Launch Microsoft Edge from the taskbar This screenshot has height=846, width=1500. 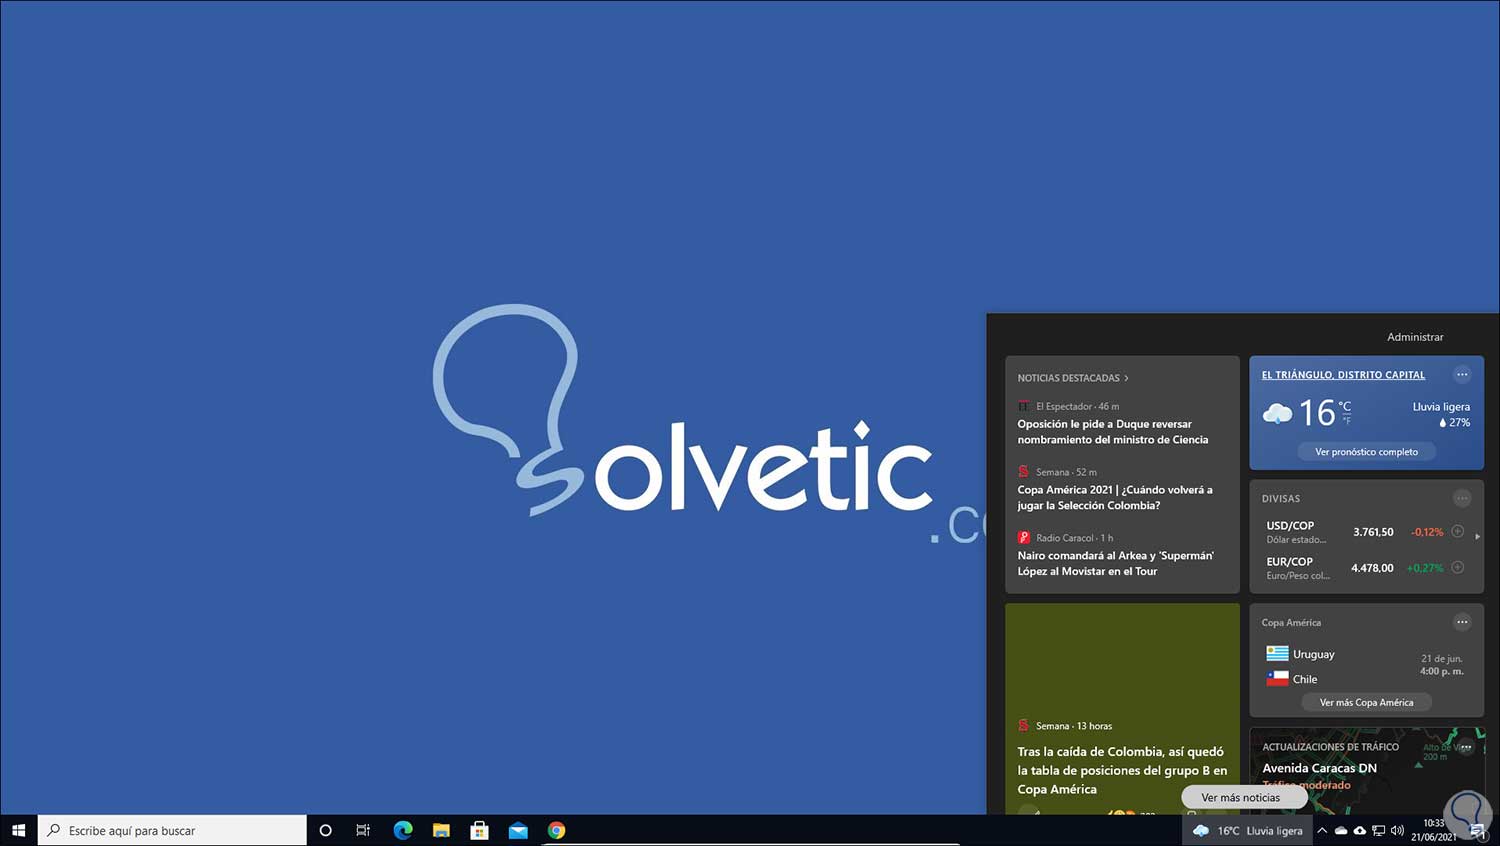(403, 830)
